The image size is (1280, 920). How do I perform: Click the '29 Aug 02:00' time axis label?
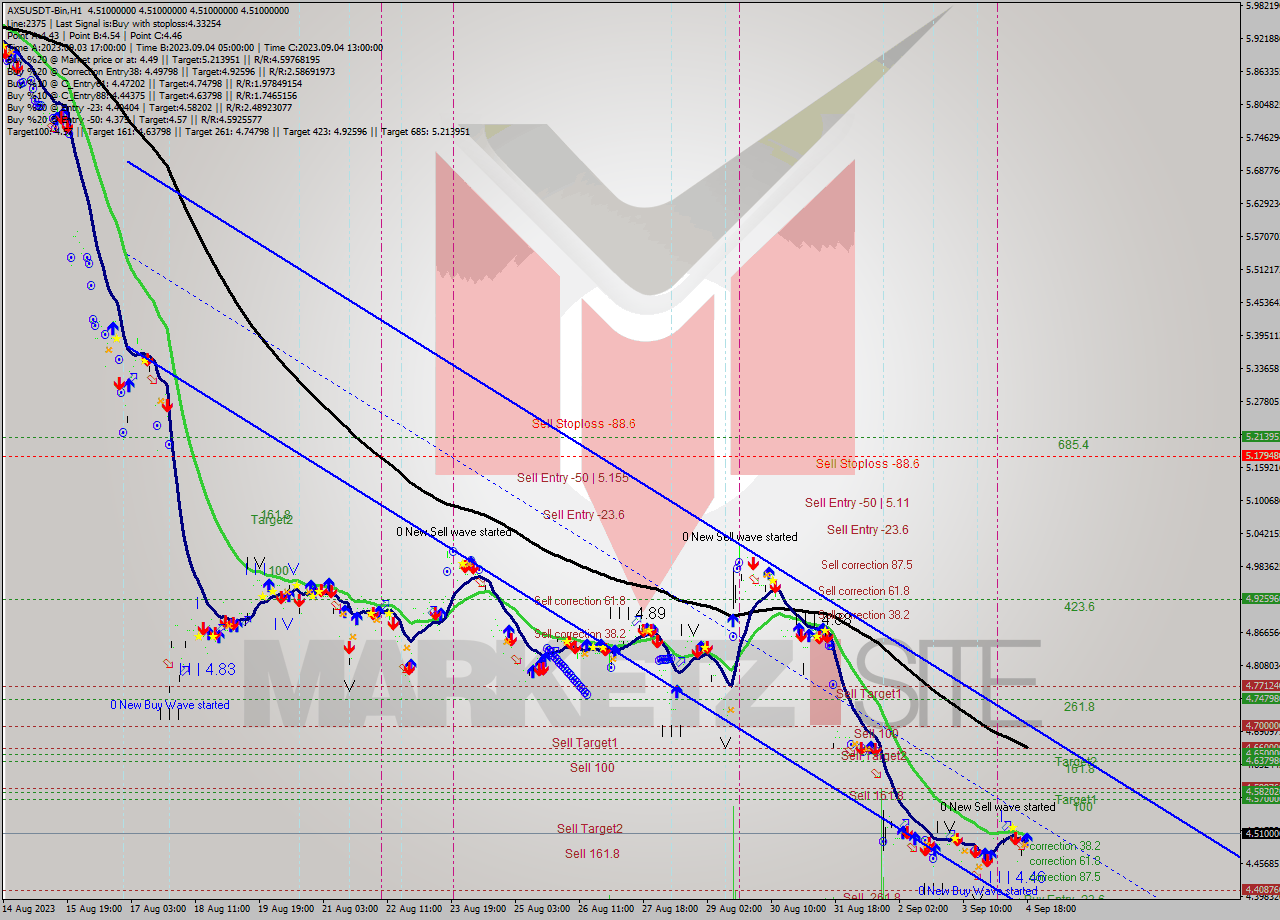click(x=733, y=909)
